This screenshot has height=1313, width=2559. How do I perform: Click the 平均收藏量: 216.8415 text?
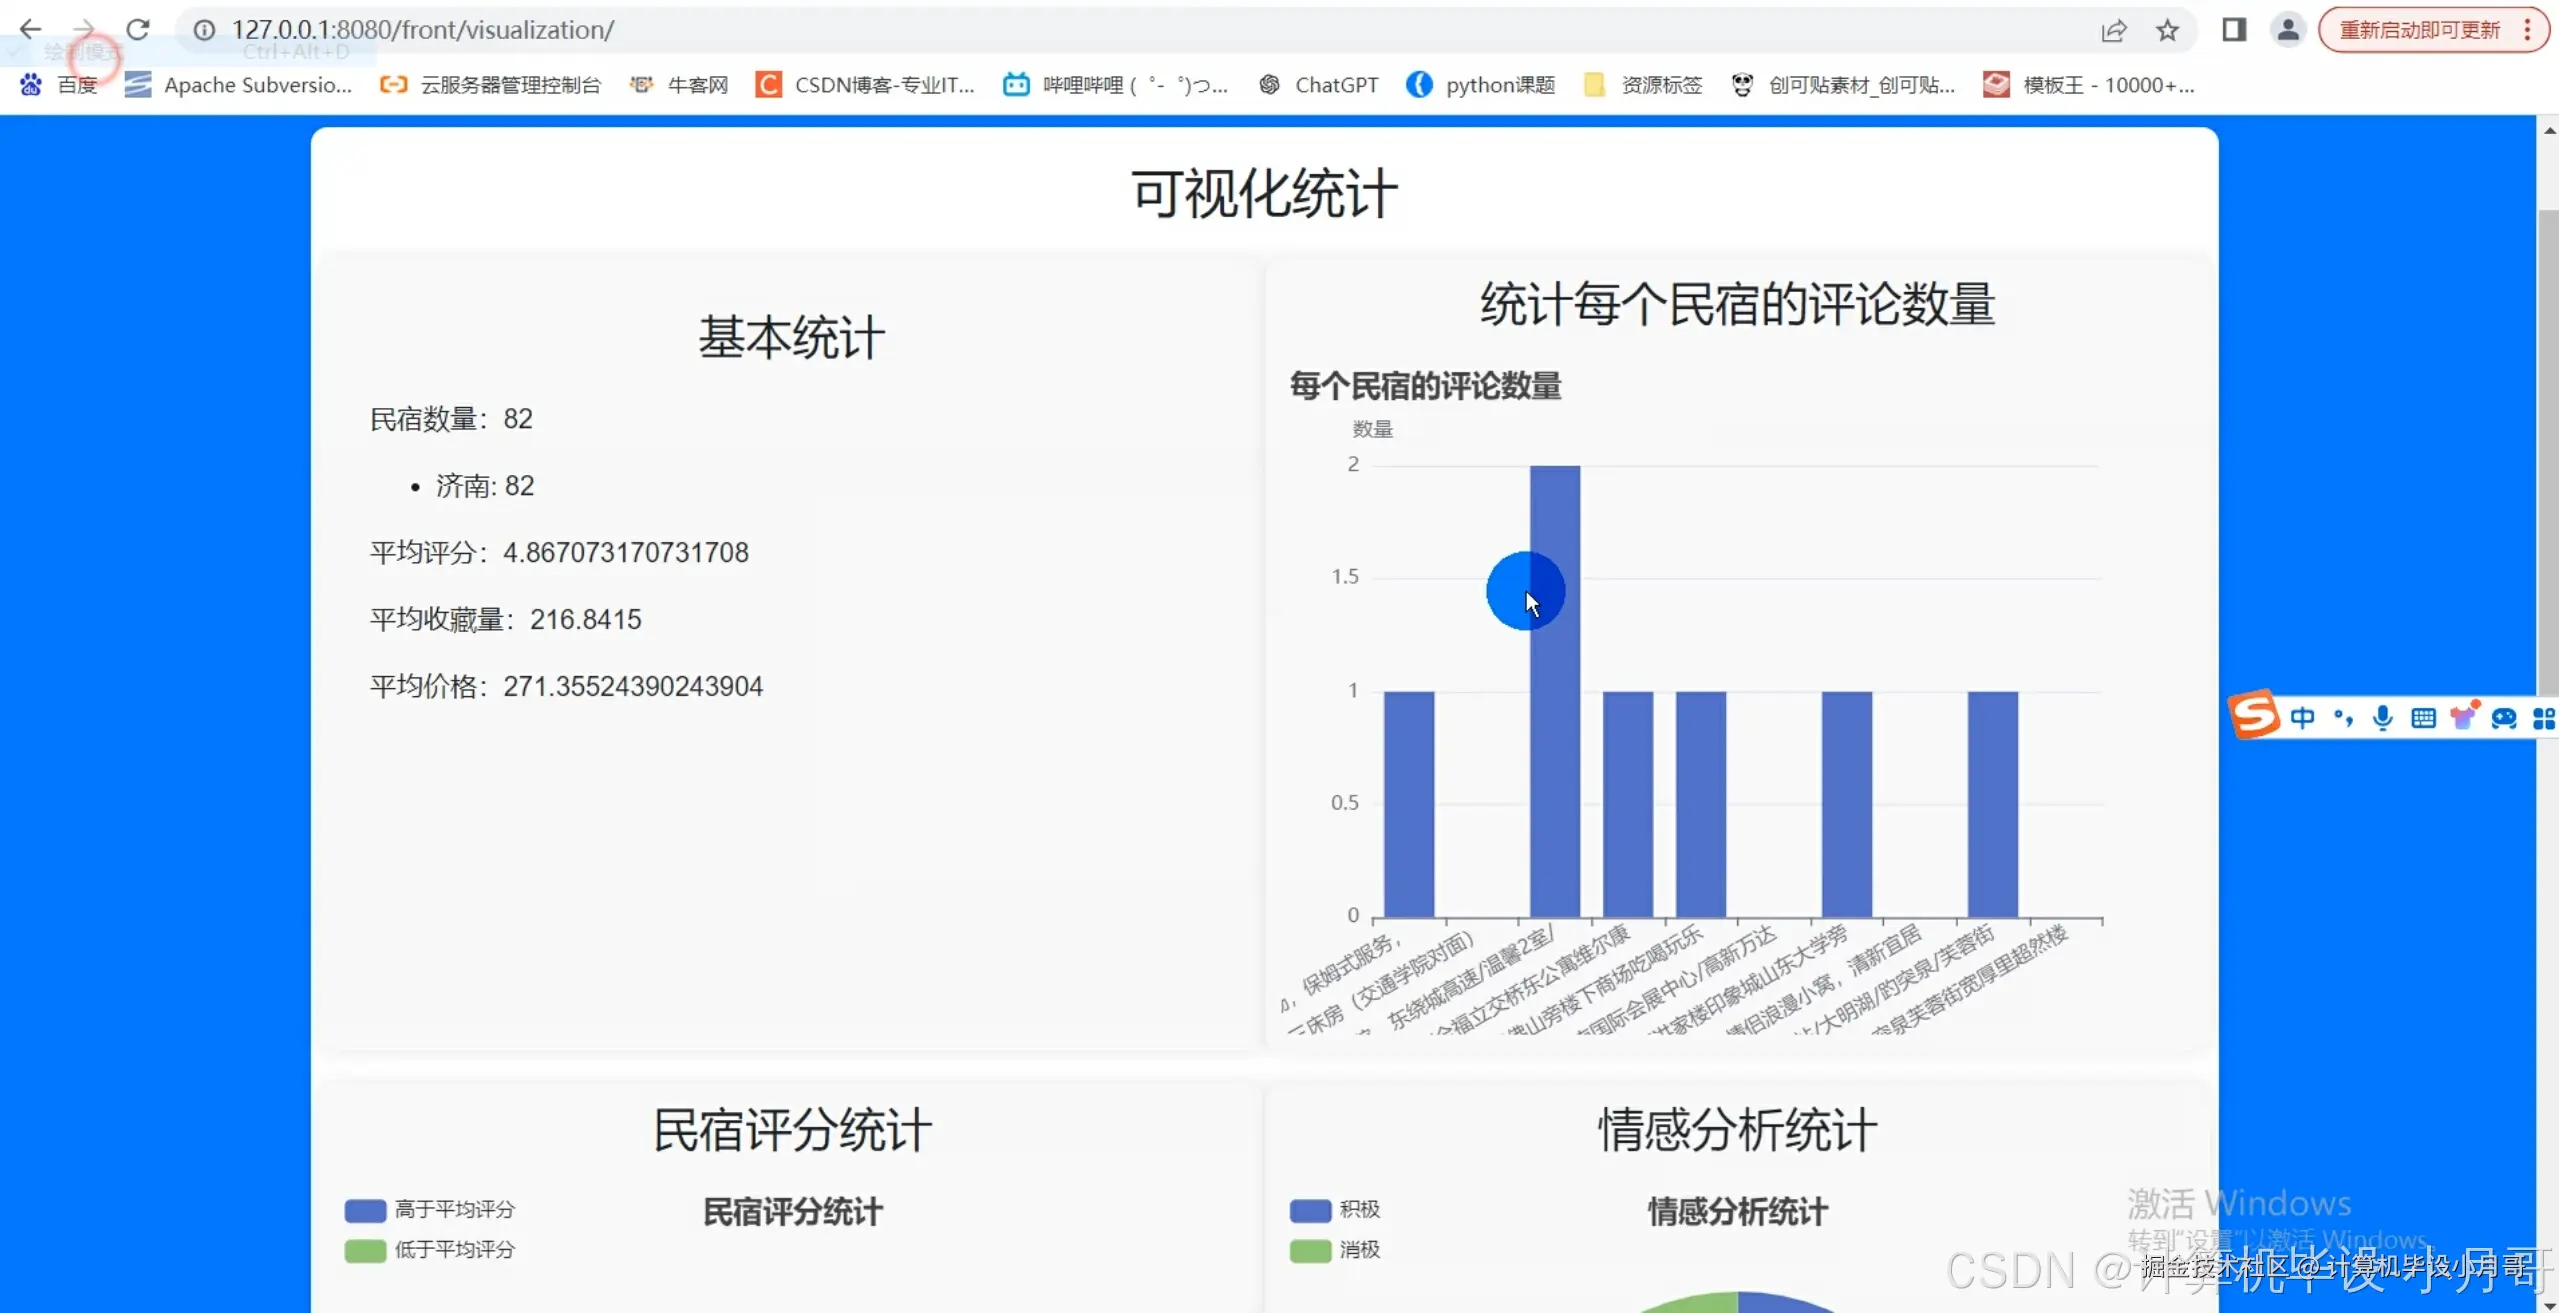pos(505,620)
